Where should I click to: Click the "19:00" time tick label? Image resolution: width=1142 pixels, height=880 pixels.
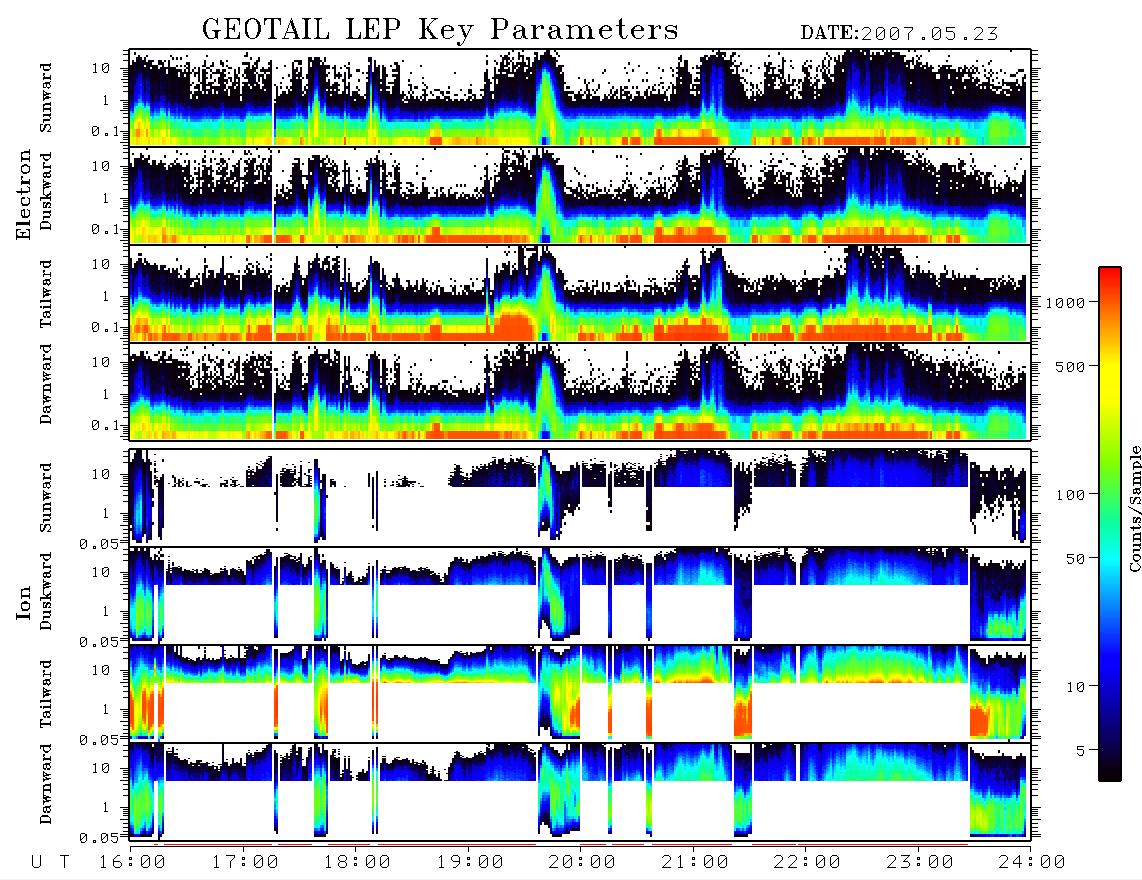coord(470,862)
